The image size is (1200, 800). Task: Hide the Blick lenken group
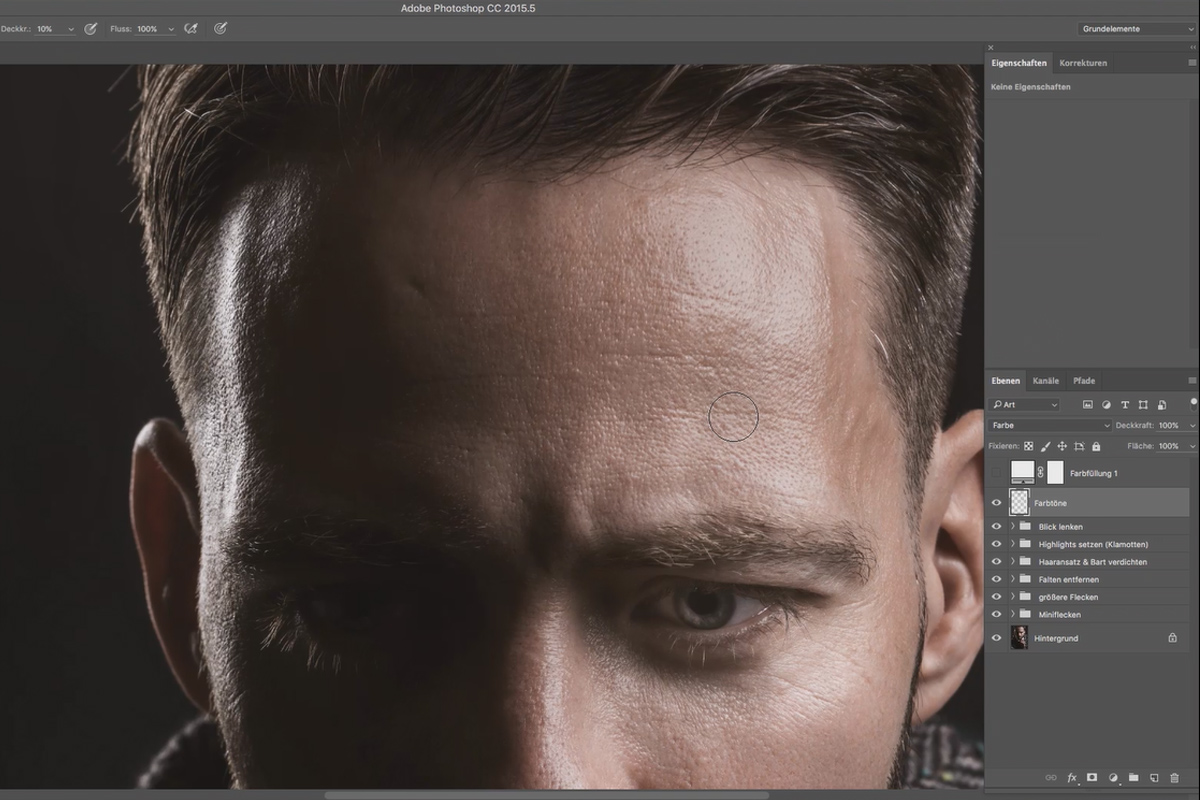click(996, 526)
